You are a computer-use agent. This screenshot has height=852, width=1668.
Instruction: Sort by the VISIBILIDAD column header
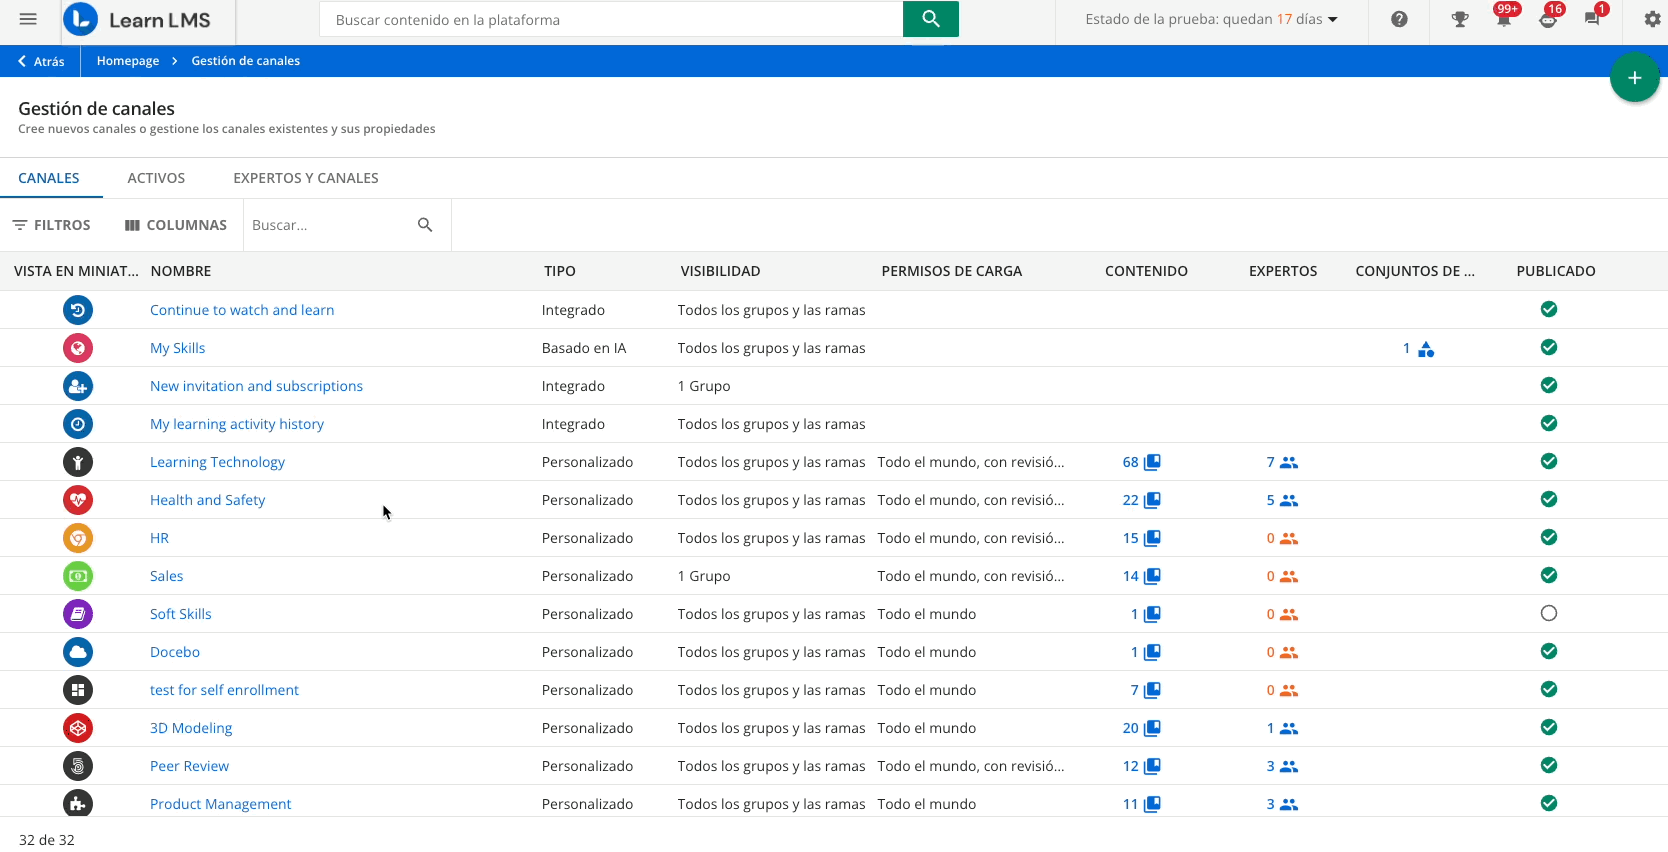point(721,271)
